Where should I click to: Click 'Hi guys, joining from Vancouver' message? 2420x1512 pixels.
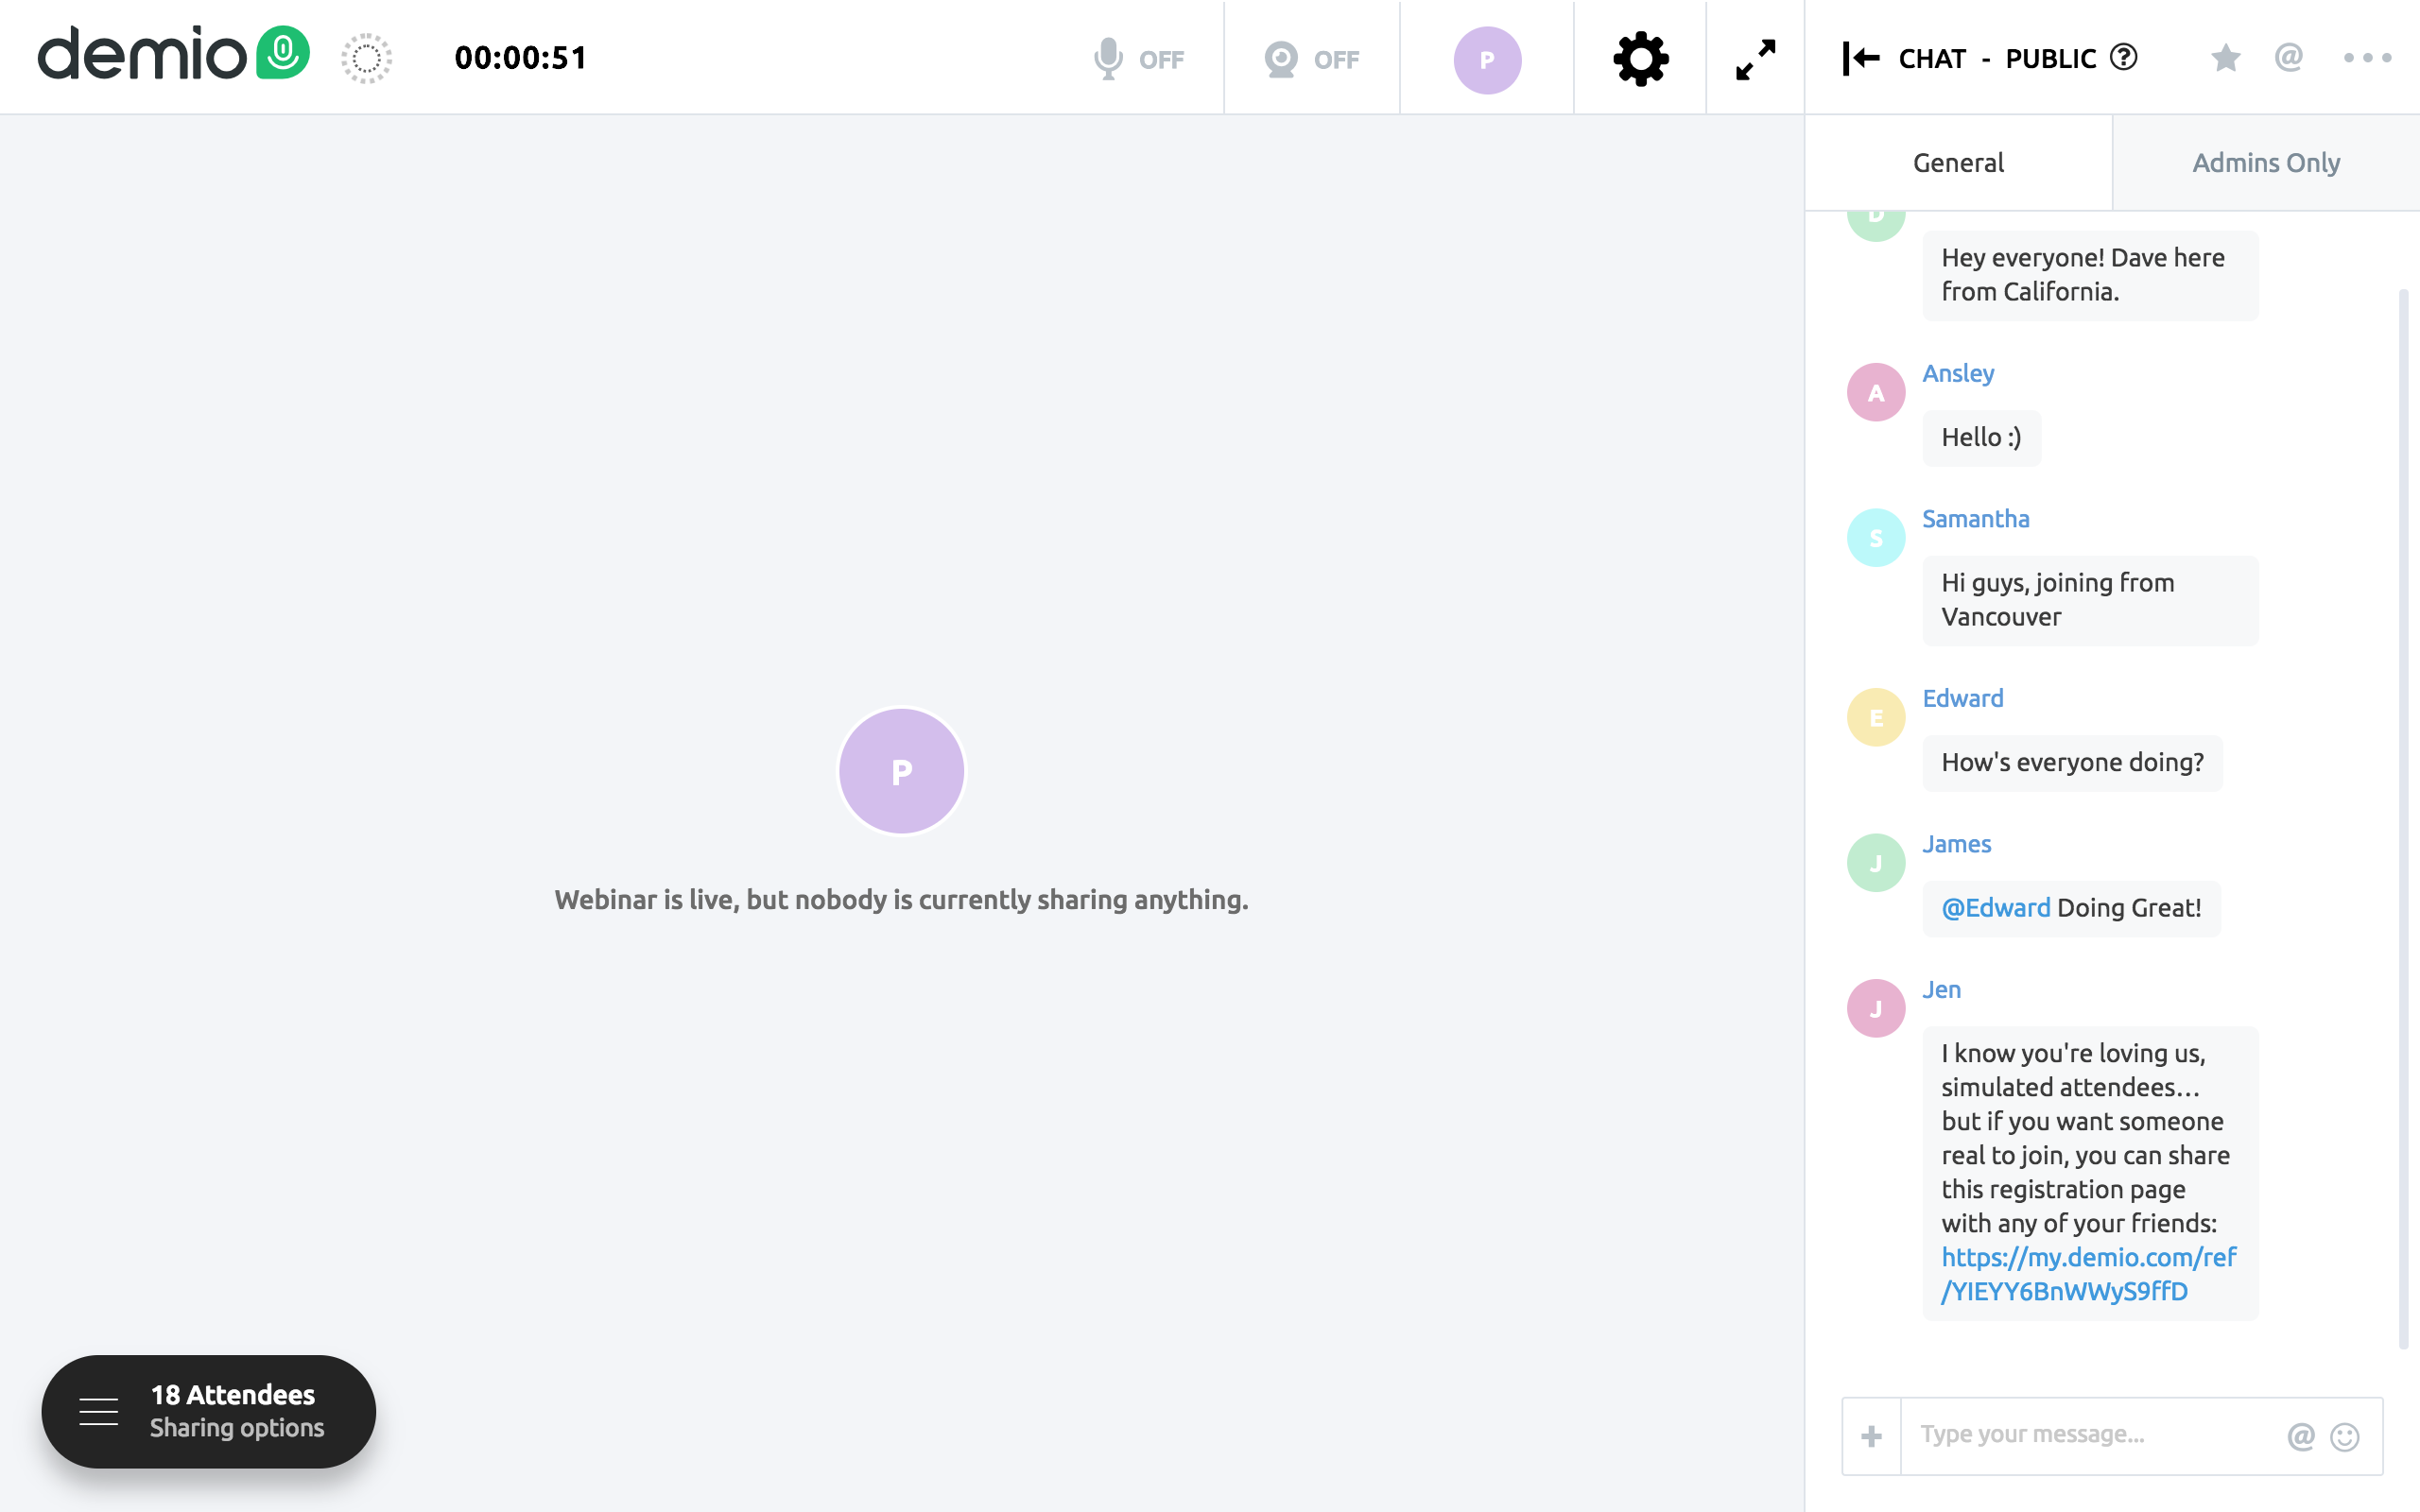pos(2090,600)
